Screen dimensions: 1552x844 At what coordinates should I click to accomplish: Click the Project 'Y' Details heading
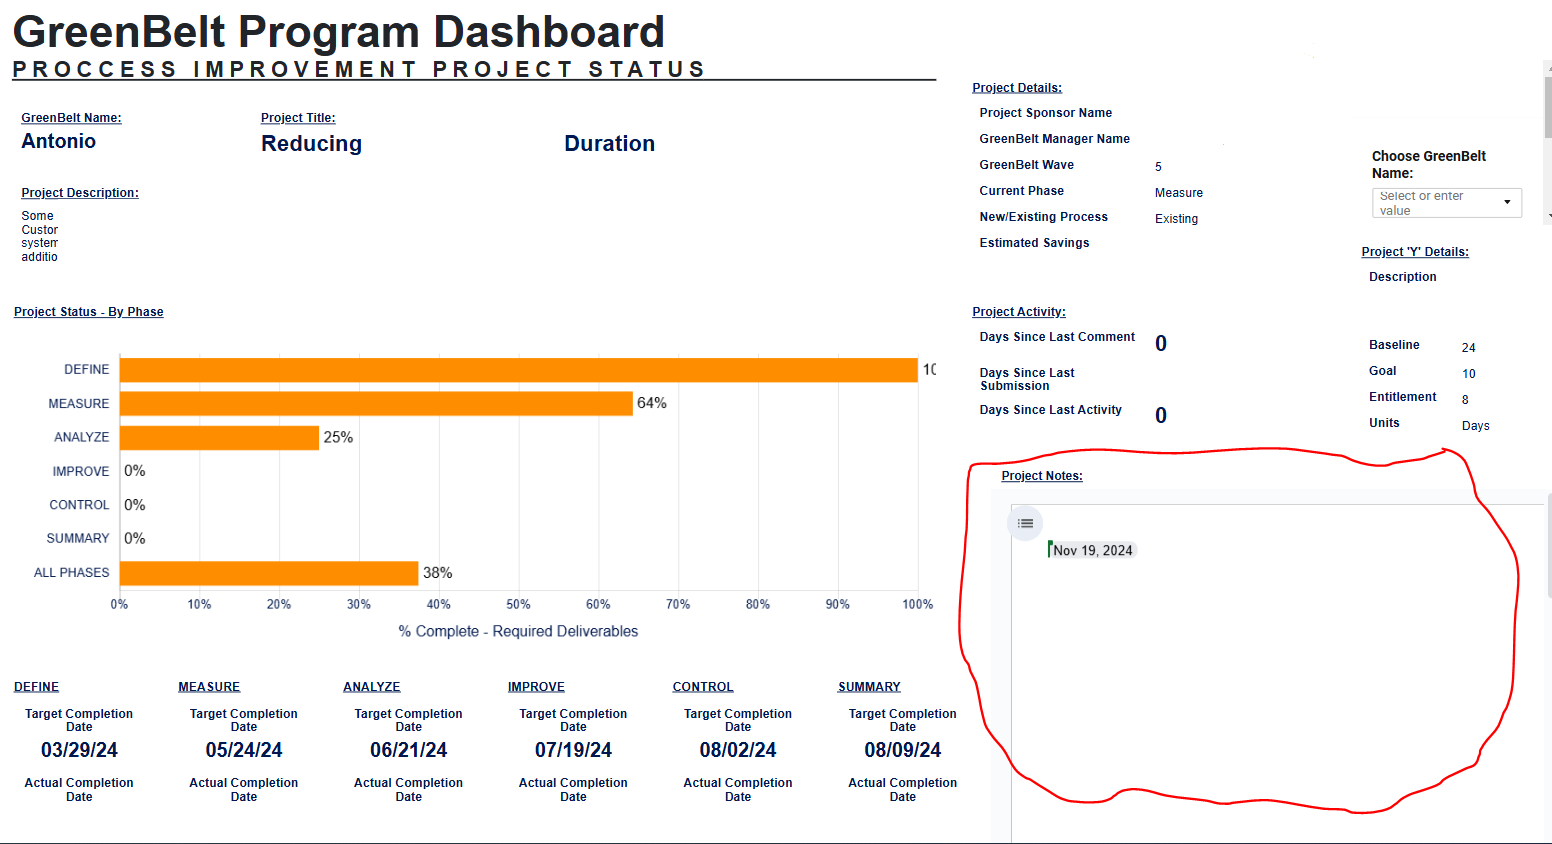point(1415,252)
